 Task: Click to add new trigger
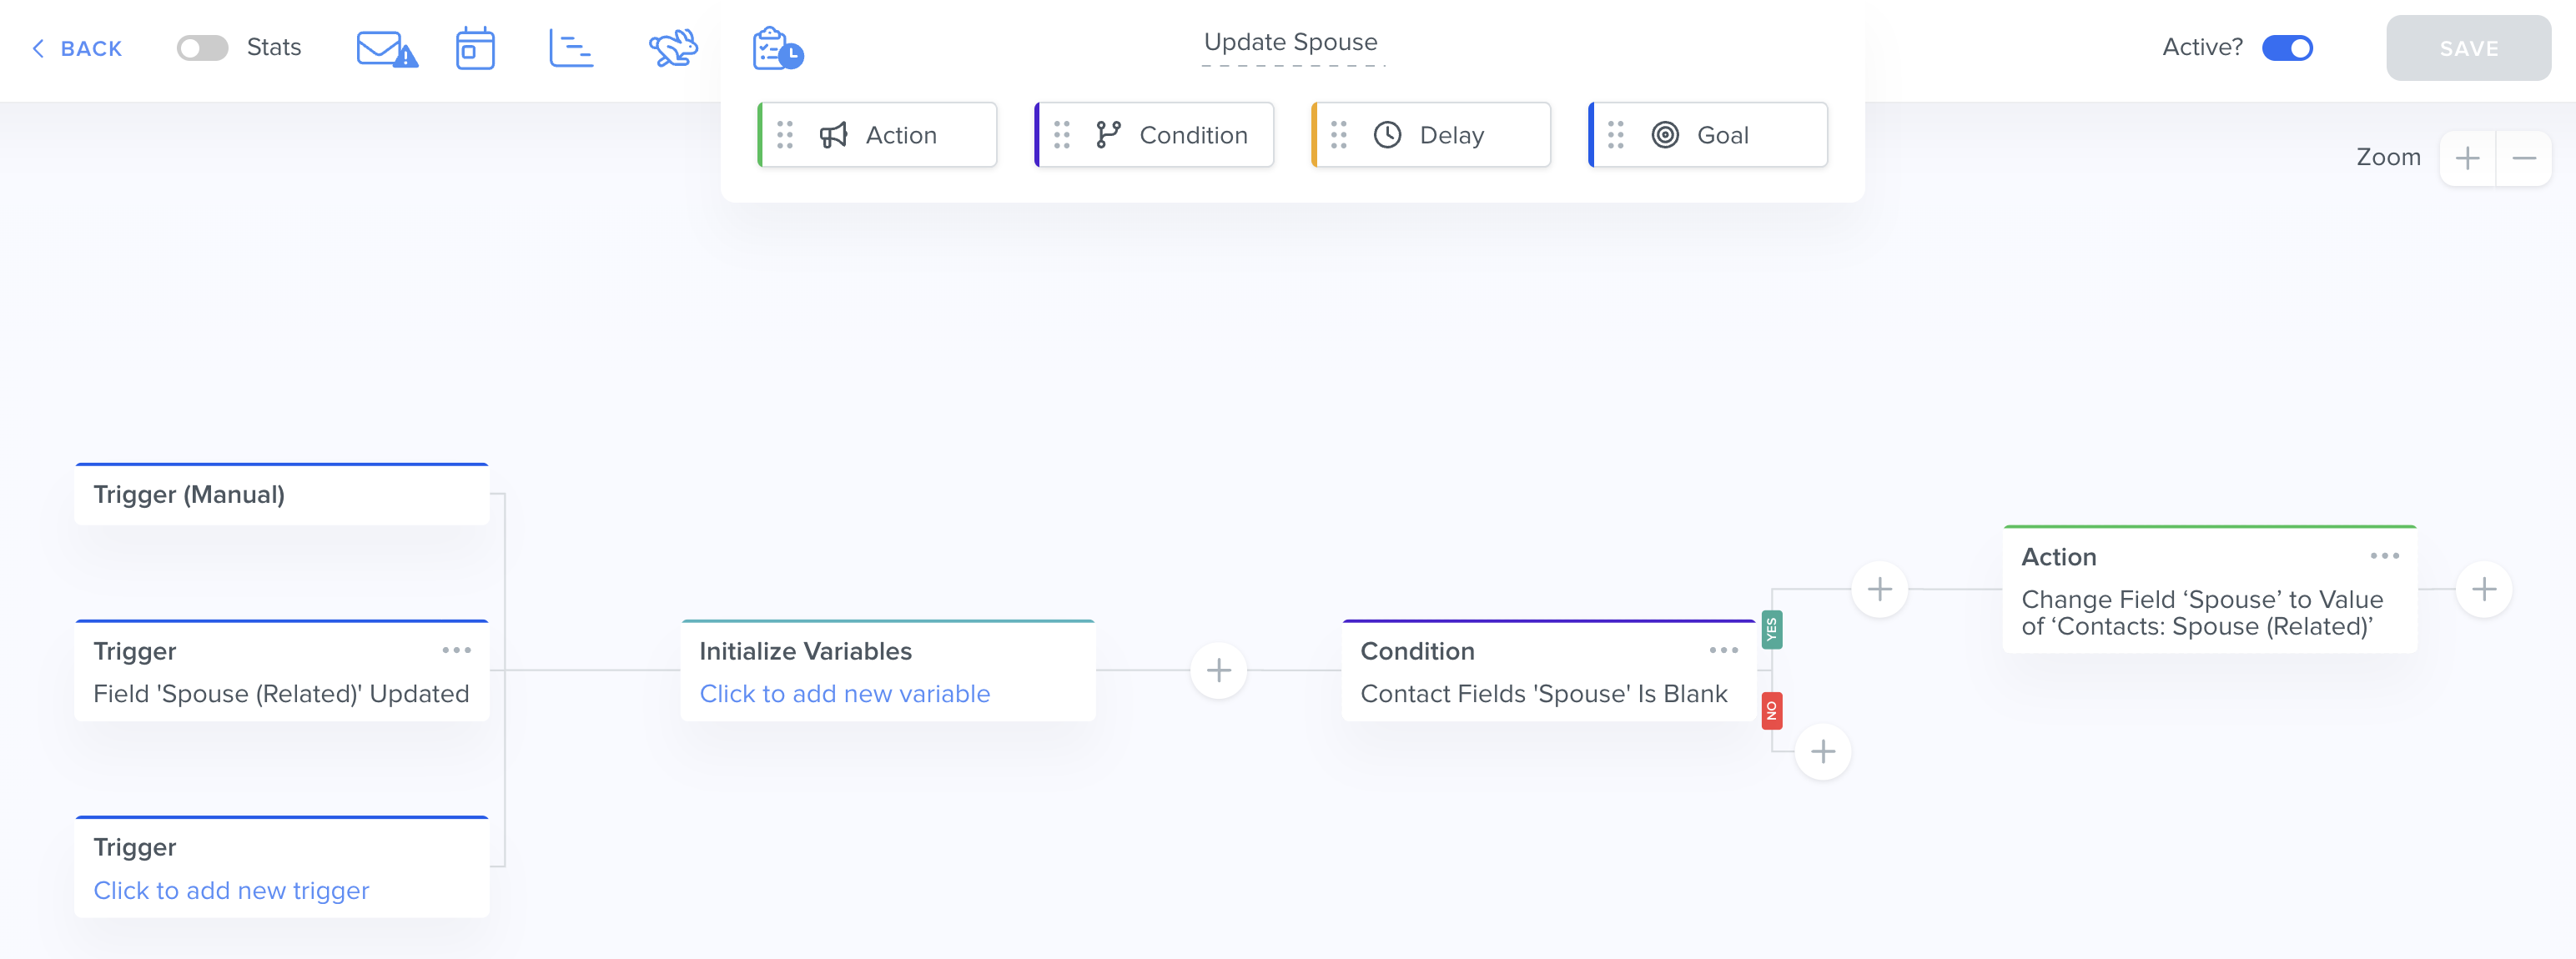231,890
